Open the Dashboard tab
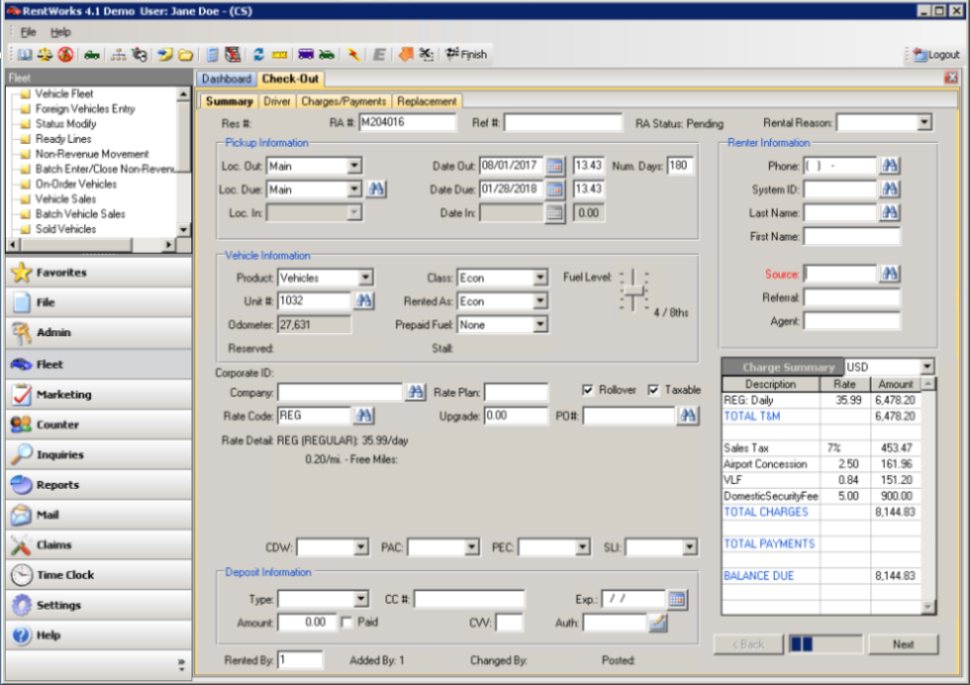970x685 pixels. 226,79
